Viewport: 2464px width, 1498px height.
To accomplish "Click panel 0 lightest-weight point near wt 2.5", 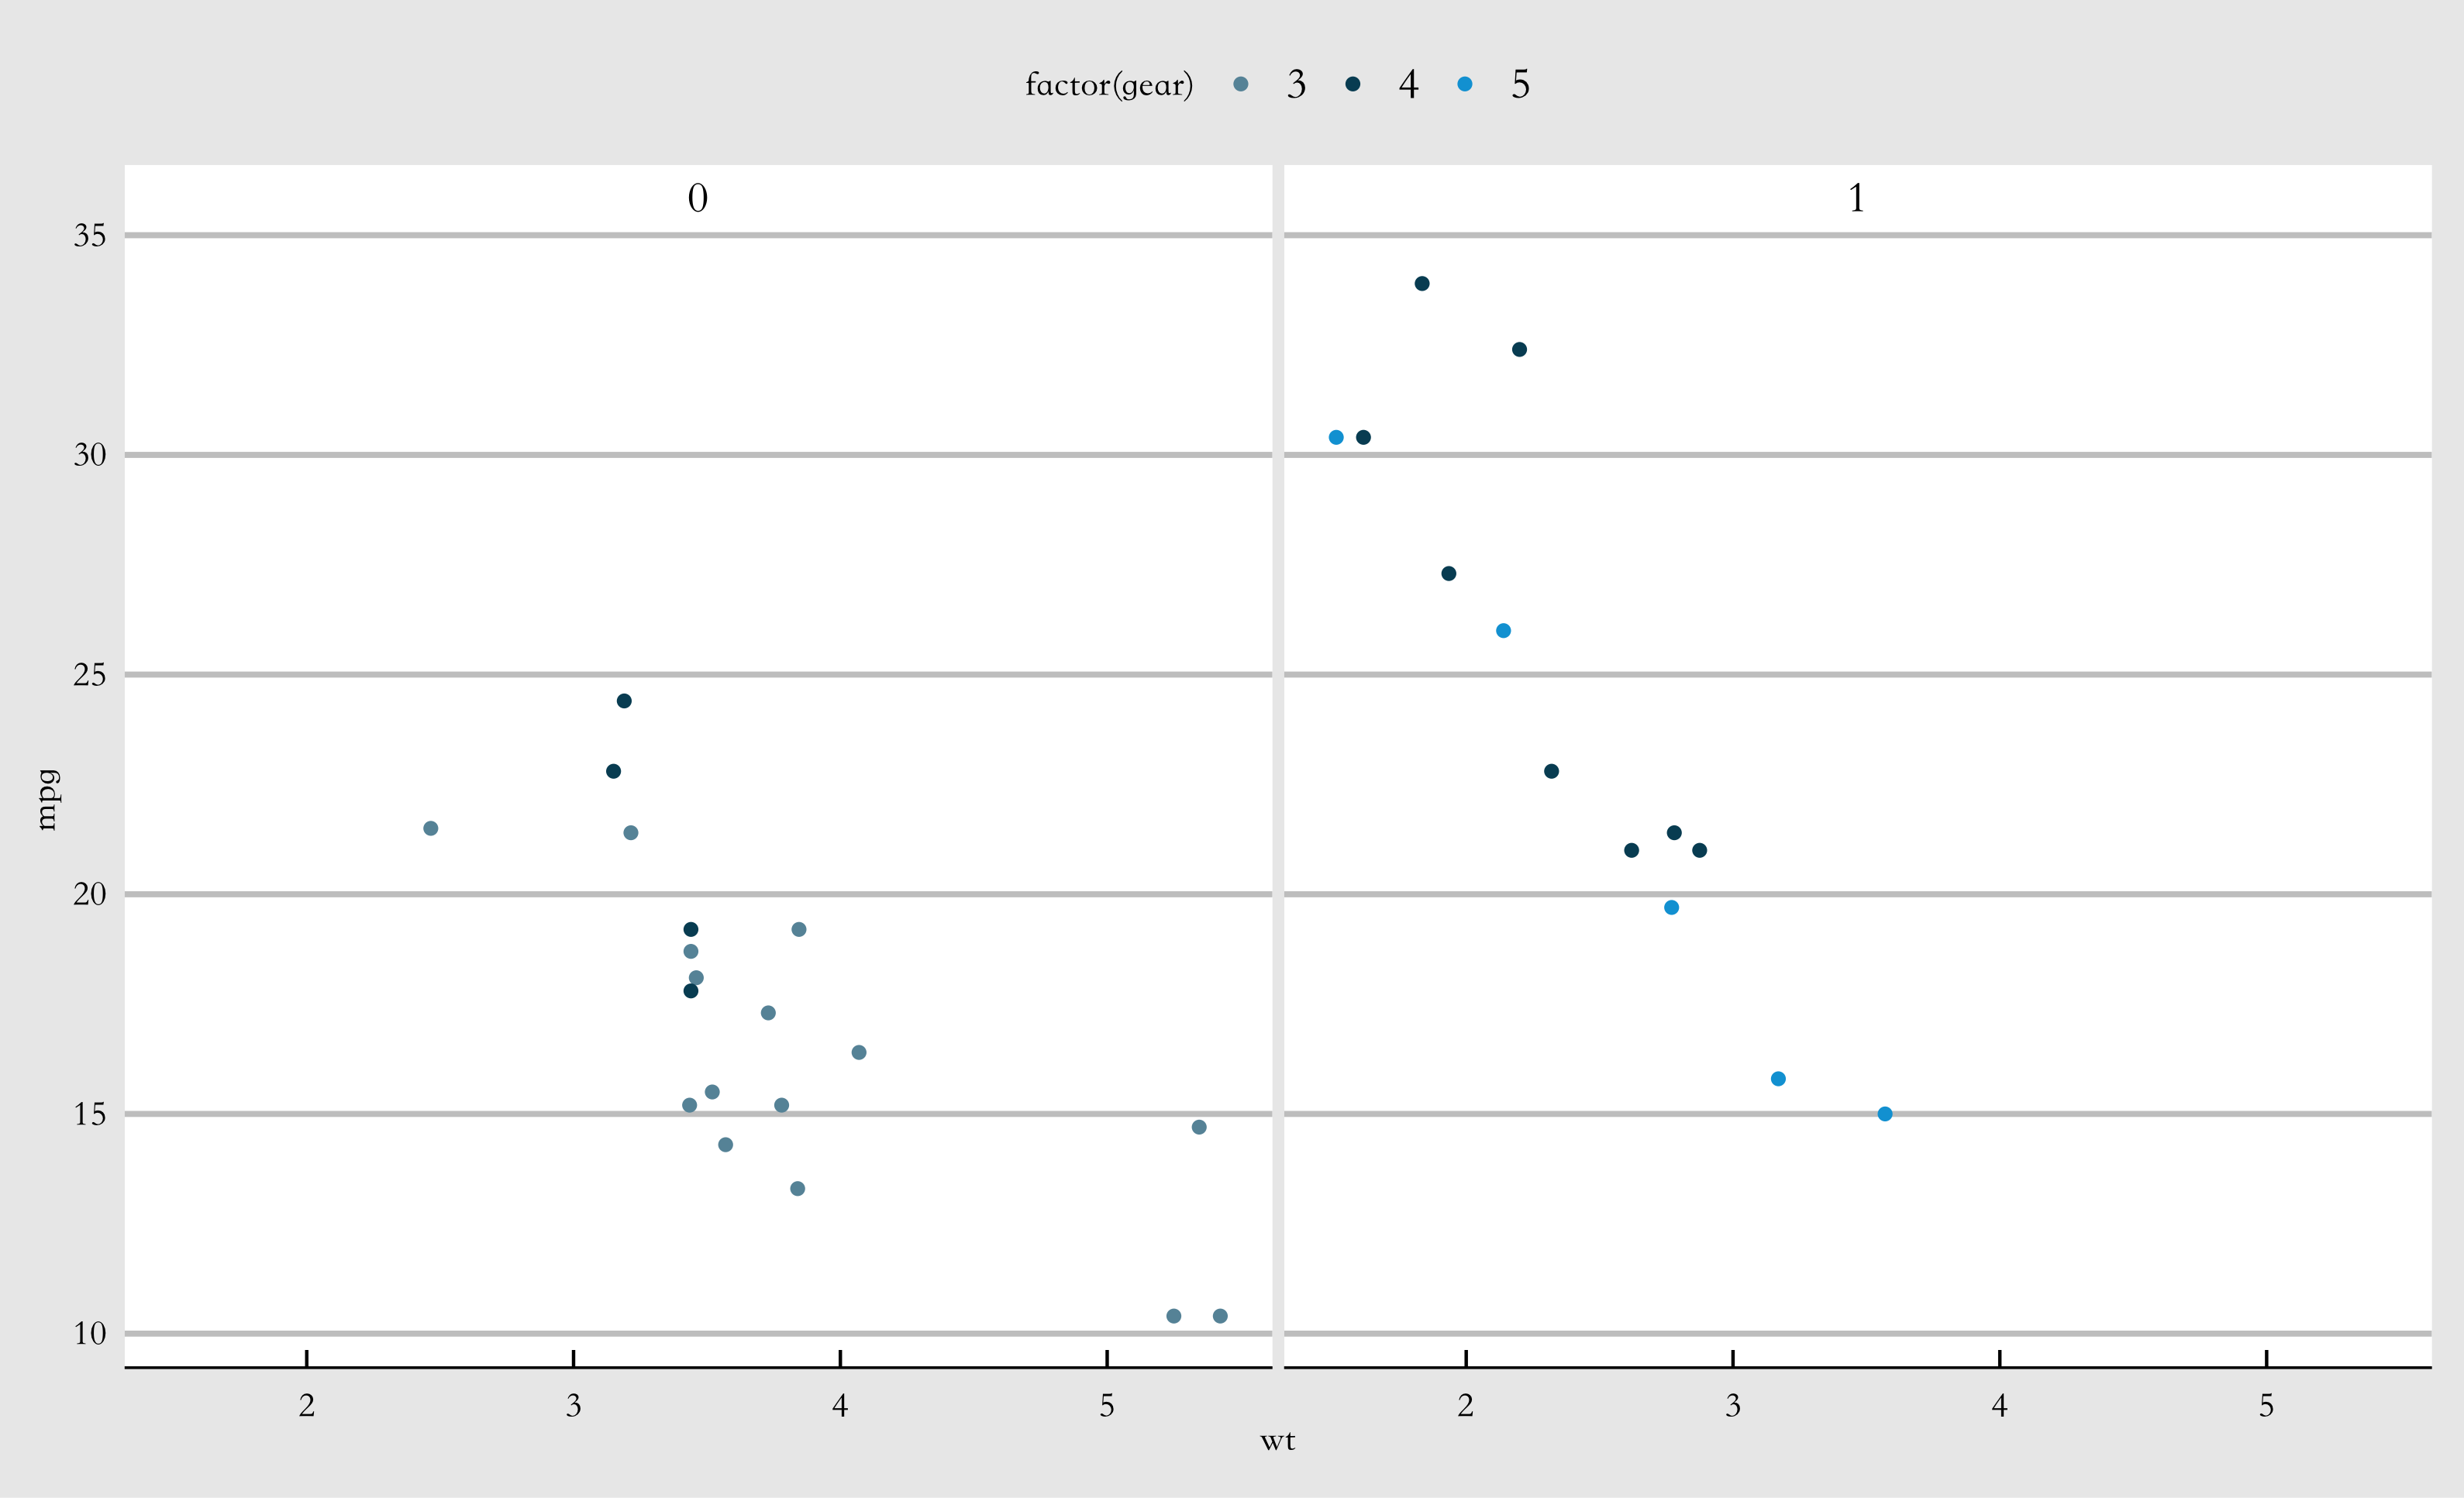I will tap(431, 829).
